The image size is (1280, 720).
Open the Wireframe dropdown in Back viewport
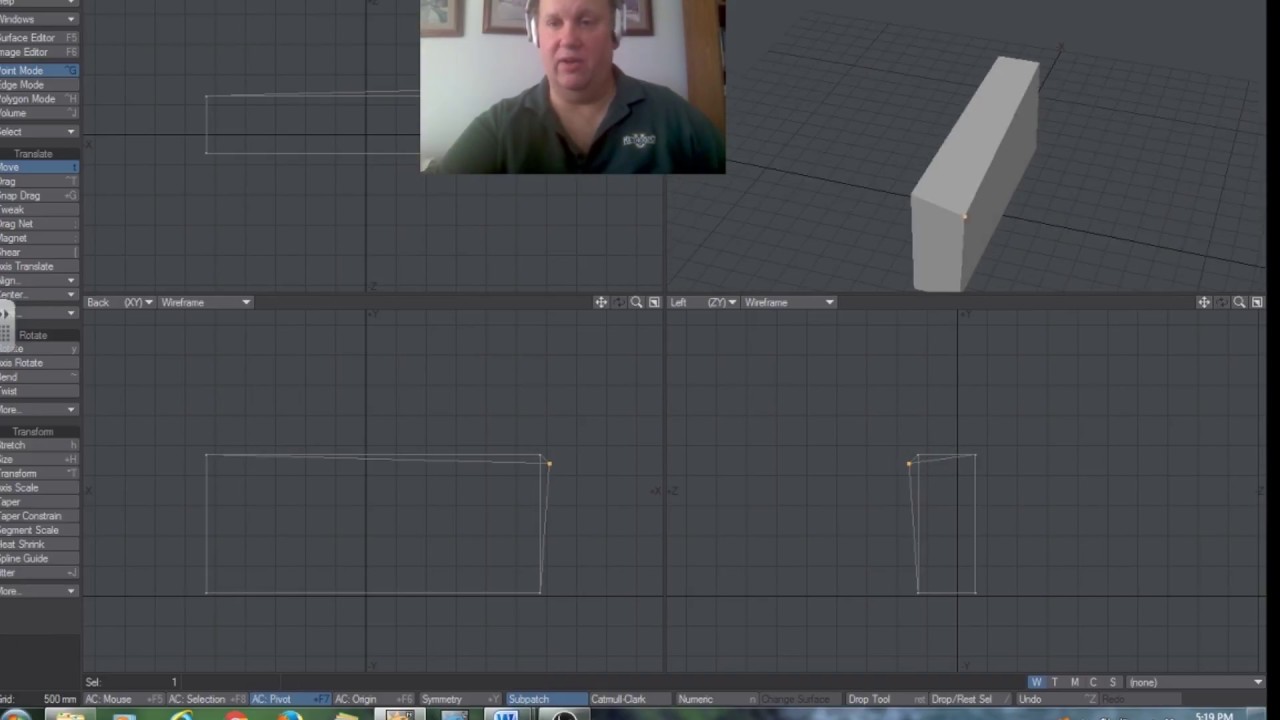[x=204, y=302]
